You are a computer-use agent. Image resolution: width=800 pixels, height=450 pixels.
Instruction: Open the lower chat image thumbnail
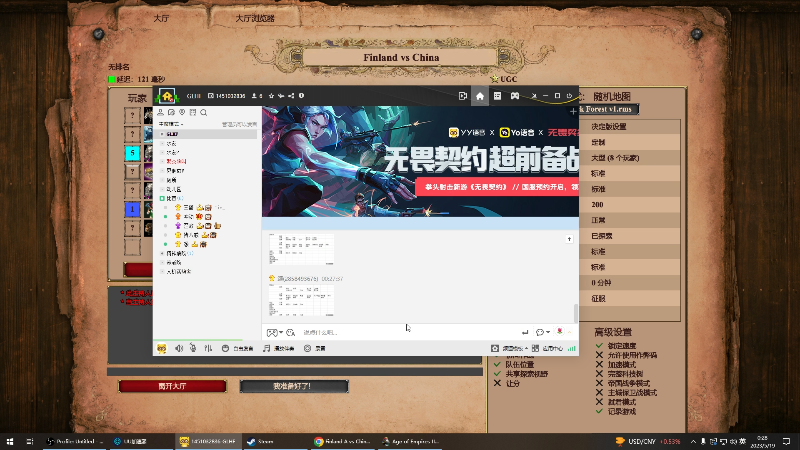301,301
